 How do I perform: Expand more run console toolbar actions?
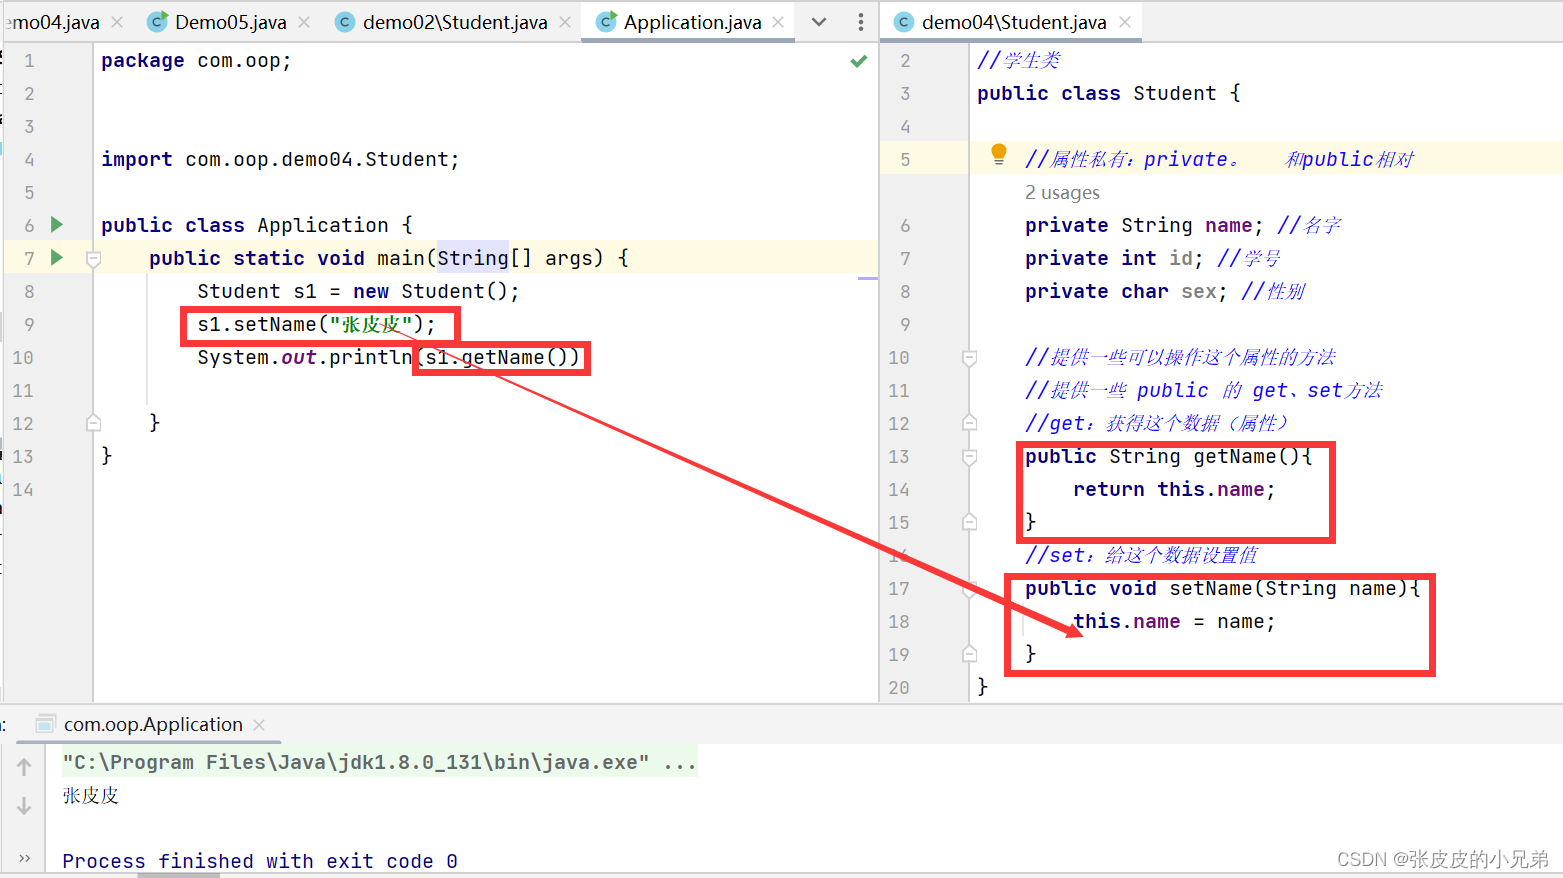point(24,858)
